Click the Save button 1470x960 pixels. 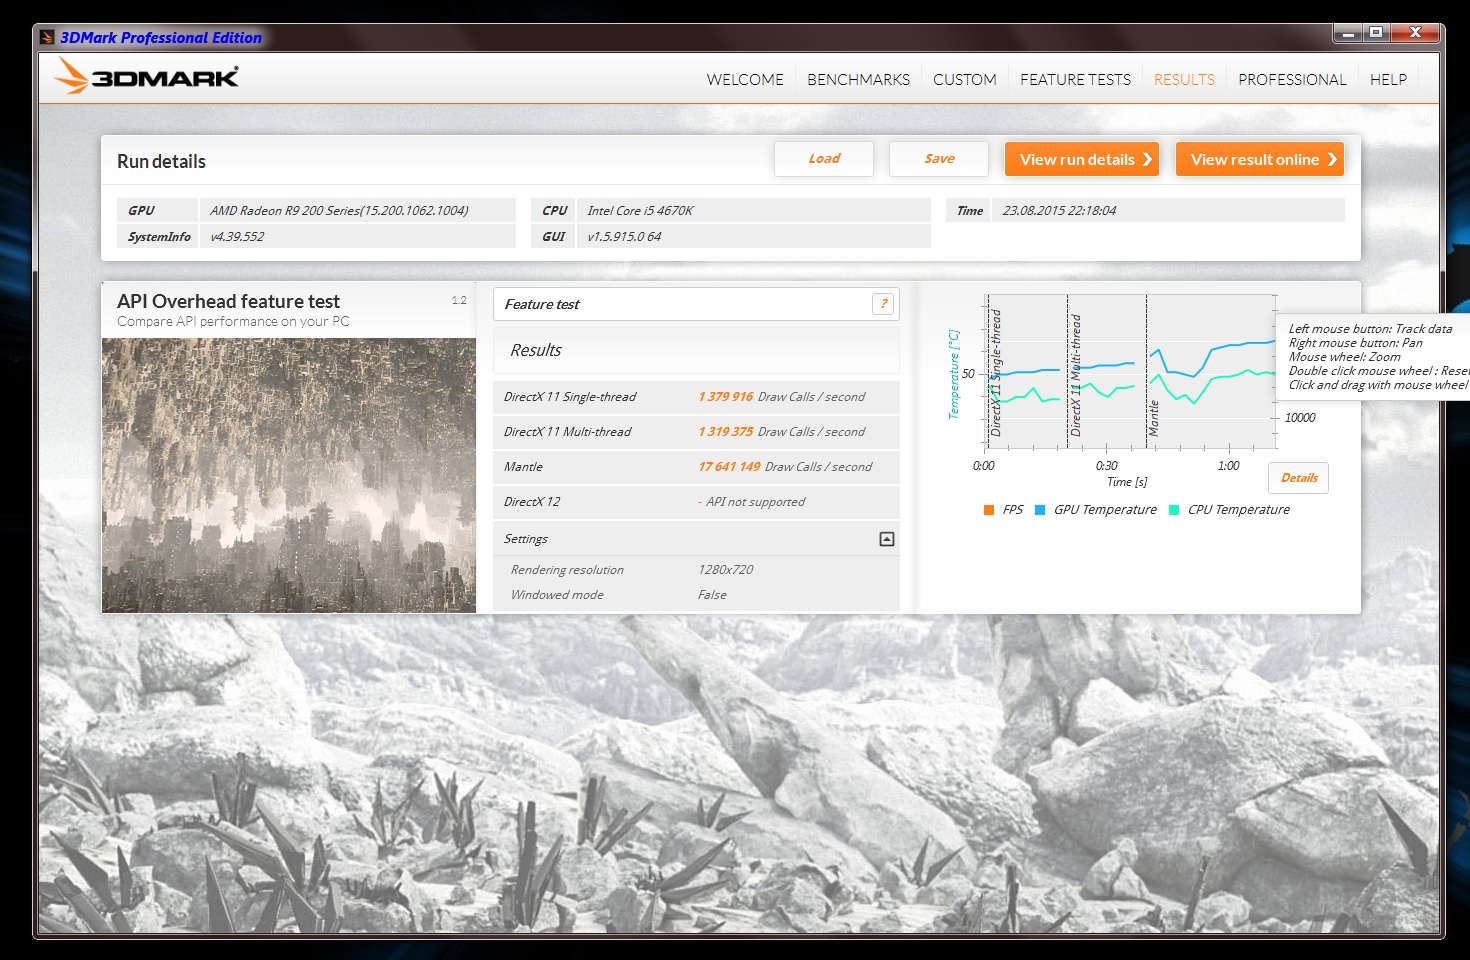pyautogui.click(x=939, y=159)
